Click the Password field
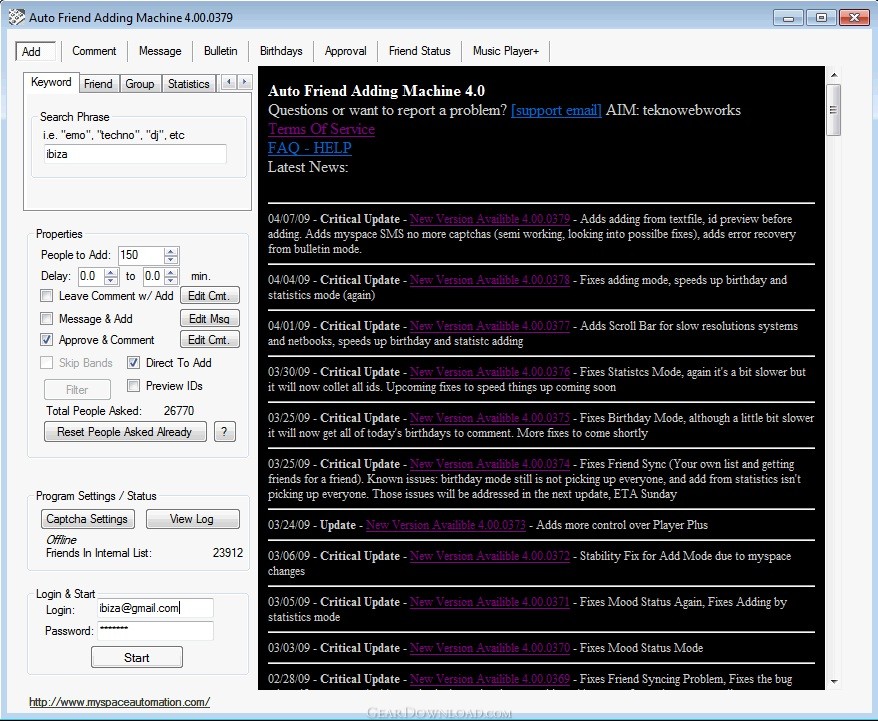The height and width of the screenshot is (721, 878). 155,630
